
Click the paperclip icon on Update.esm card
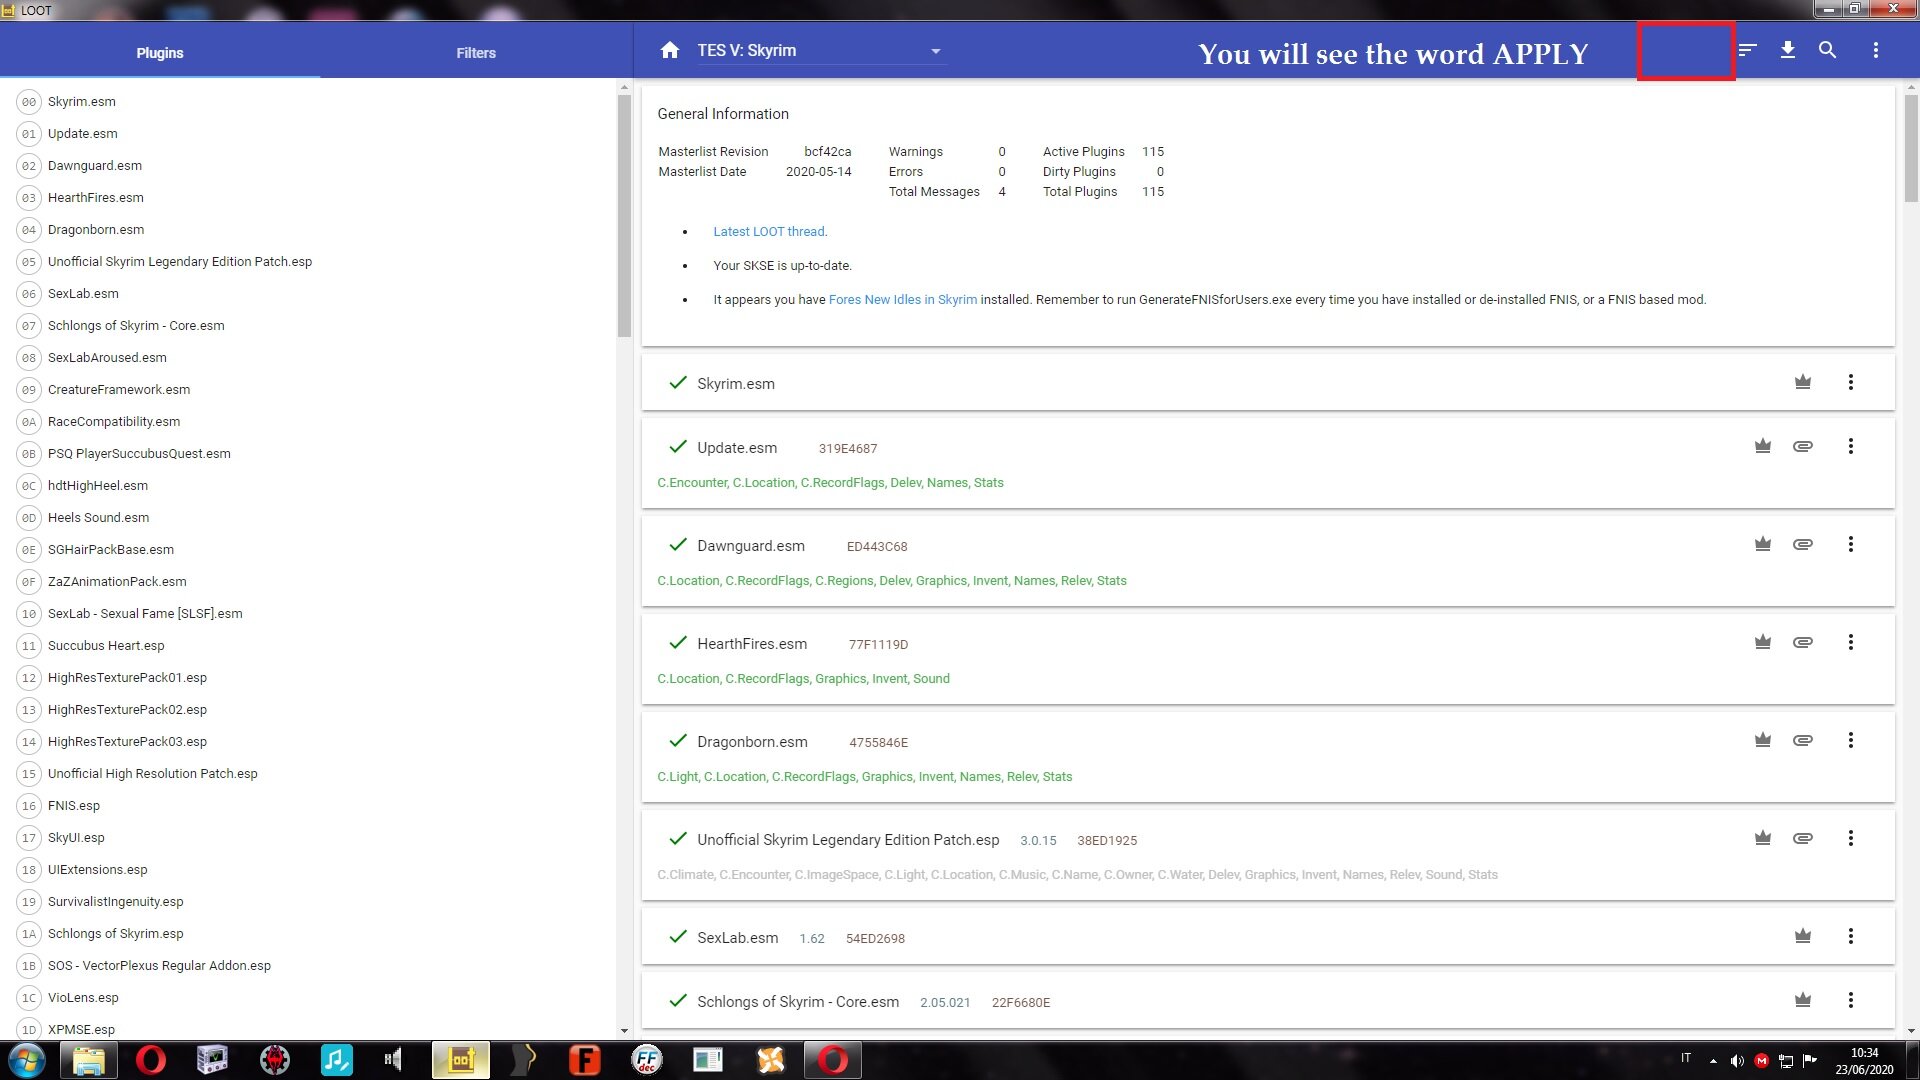pos(1803,446)
